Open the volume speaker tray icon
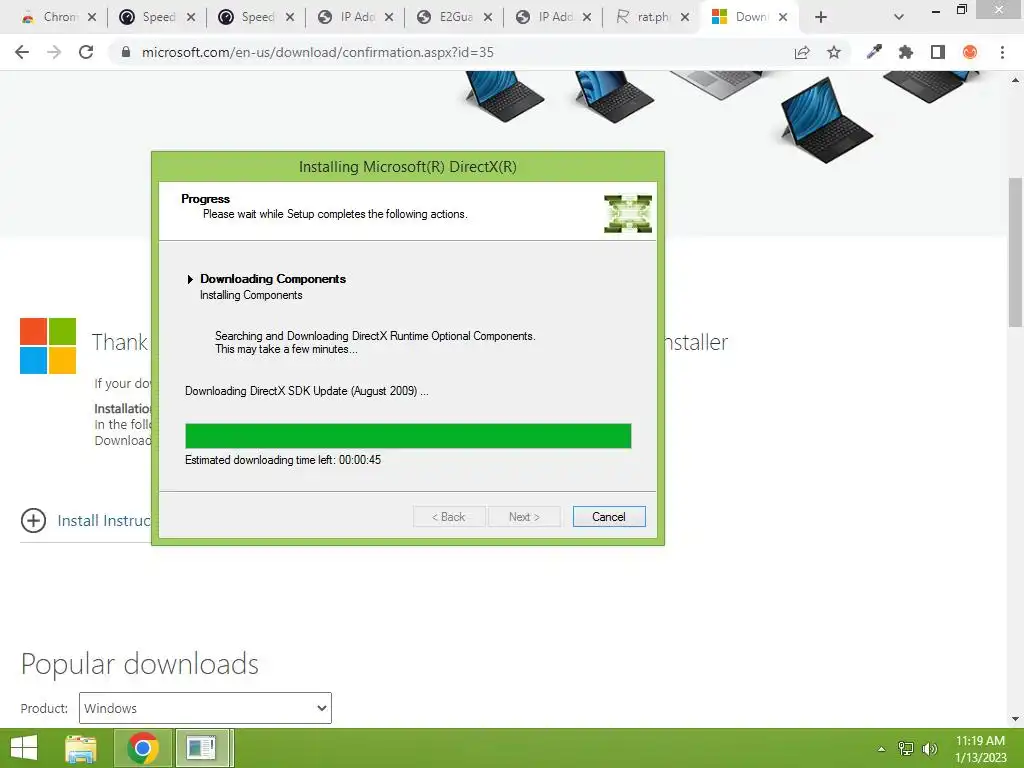1024x768 pixels. coord(929,748)
